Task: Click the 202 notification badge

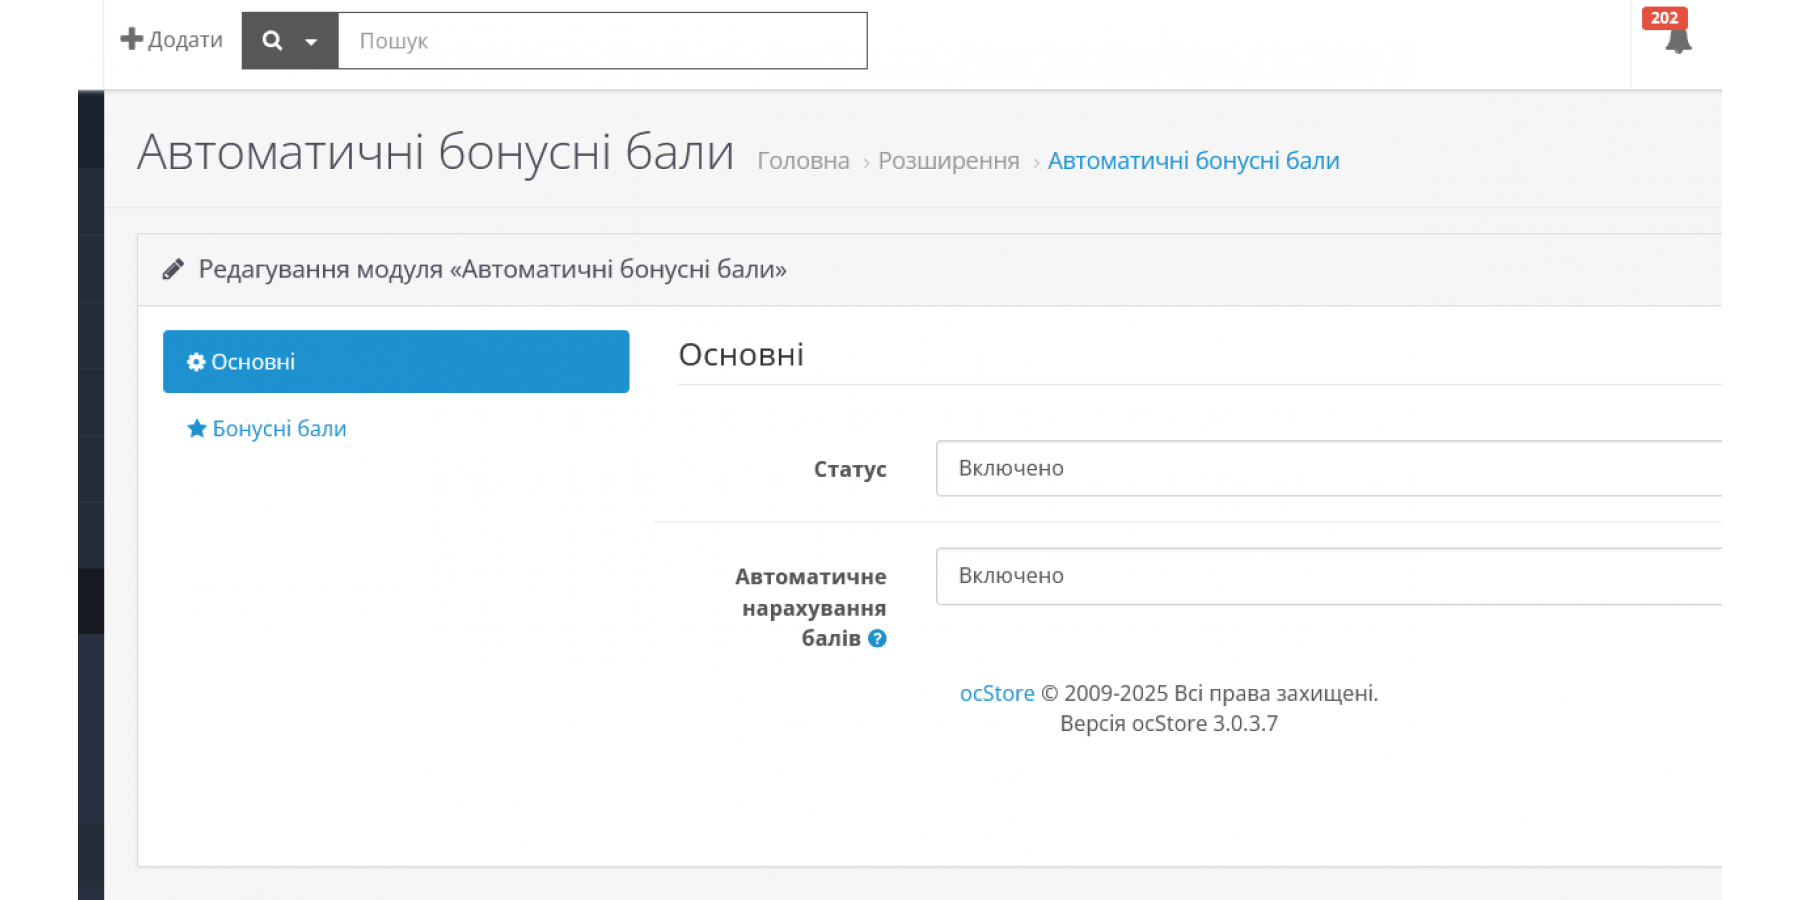Action: tap(1664, 18)
